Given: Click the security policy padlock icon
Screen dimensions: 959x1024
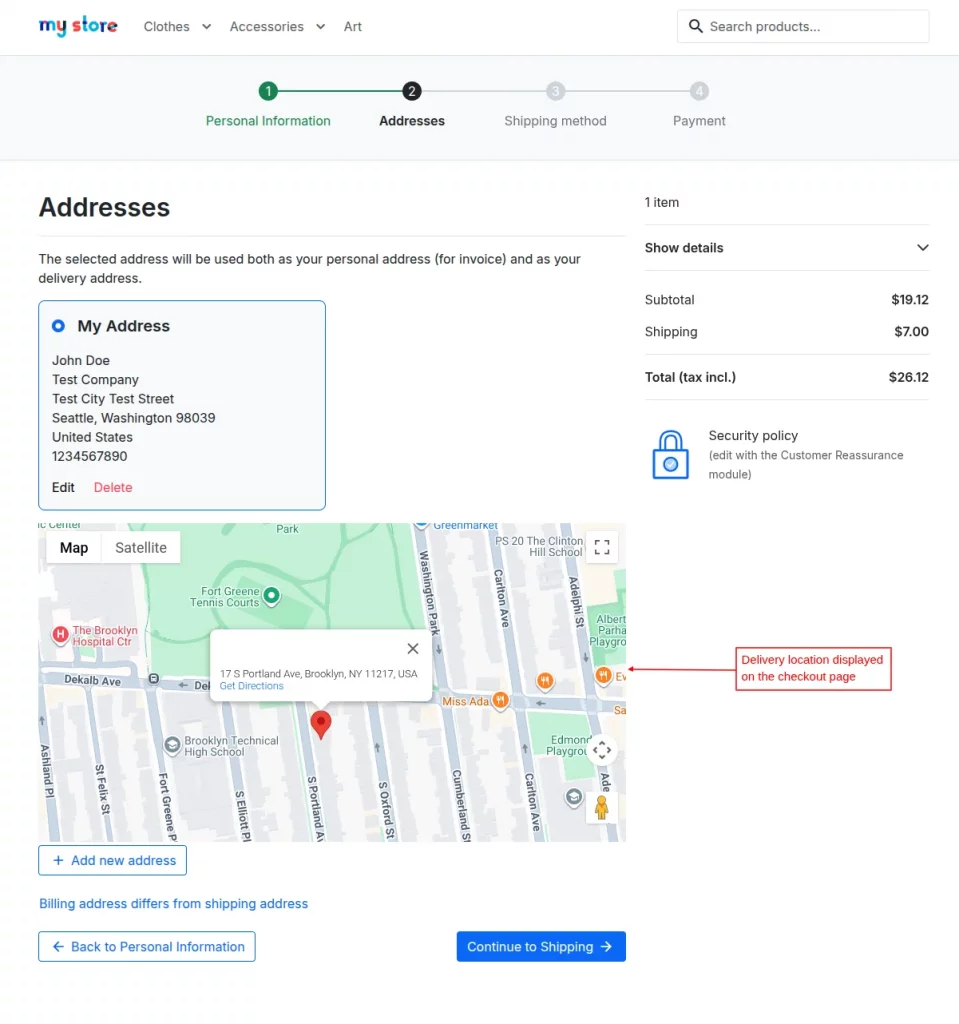Looking at the screenshot, I should (x=670, y=455).
